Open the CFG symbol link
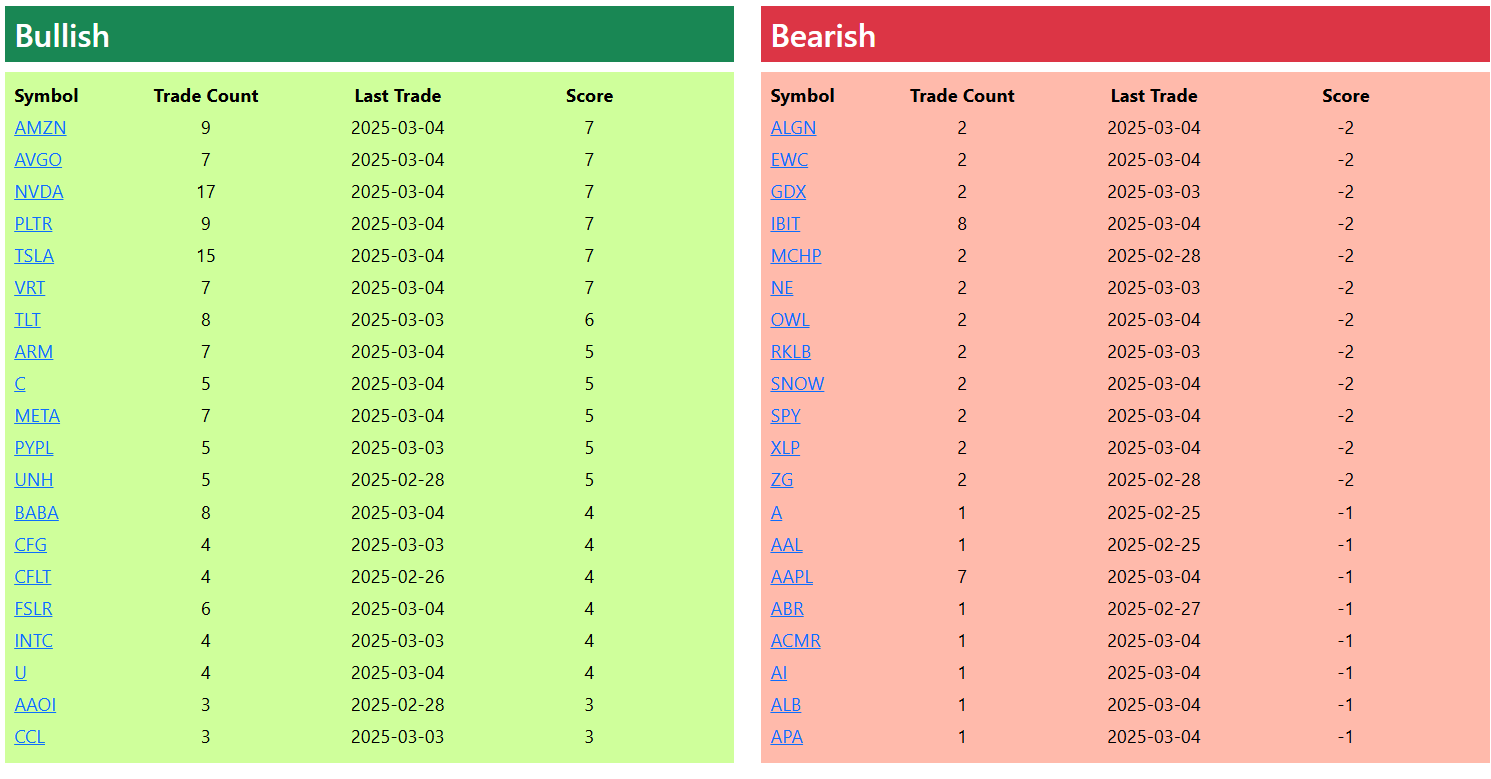1491x779 pixels. pyautogui.click(x=31, y=545)
